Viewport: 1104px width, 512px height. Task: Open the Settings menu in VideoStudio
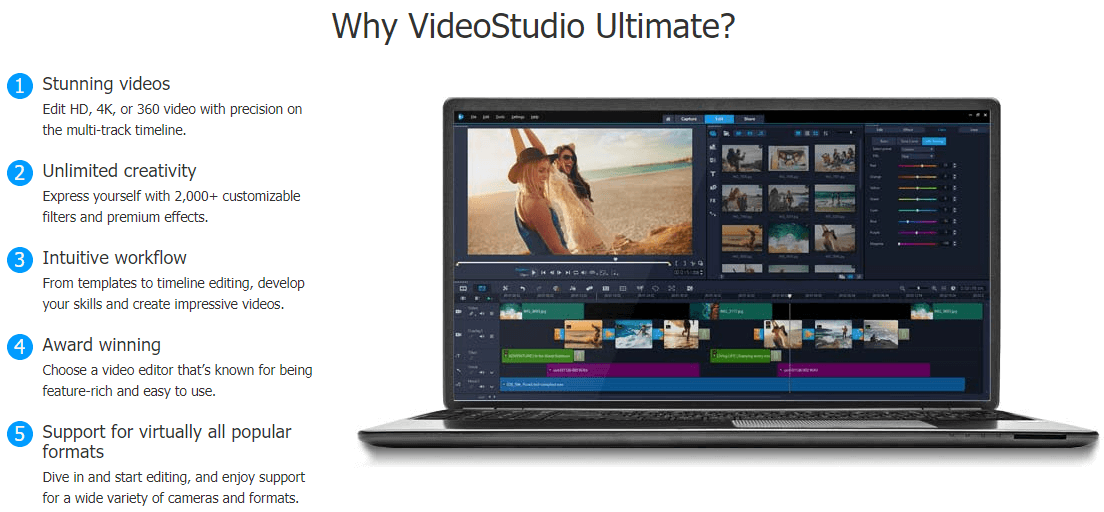tap(518, 117)
